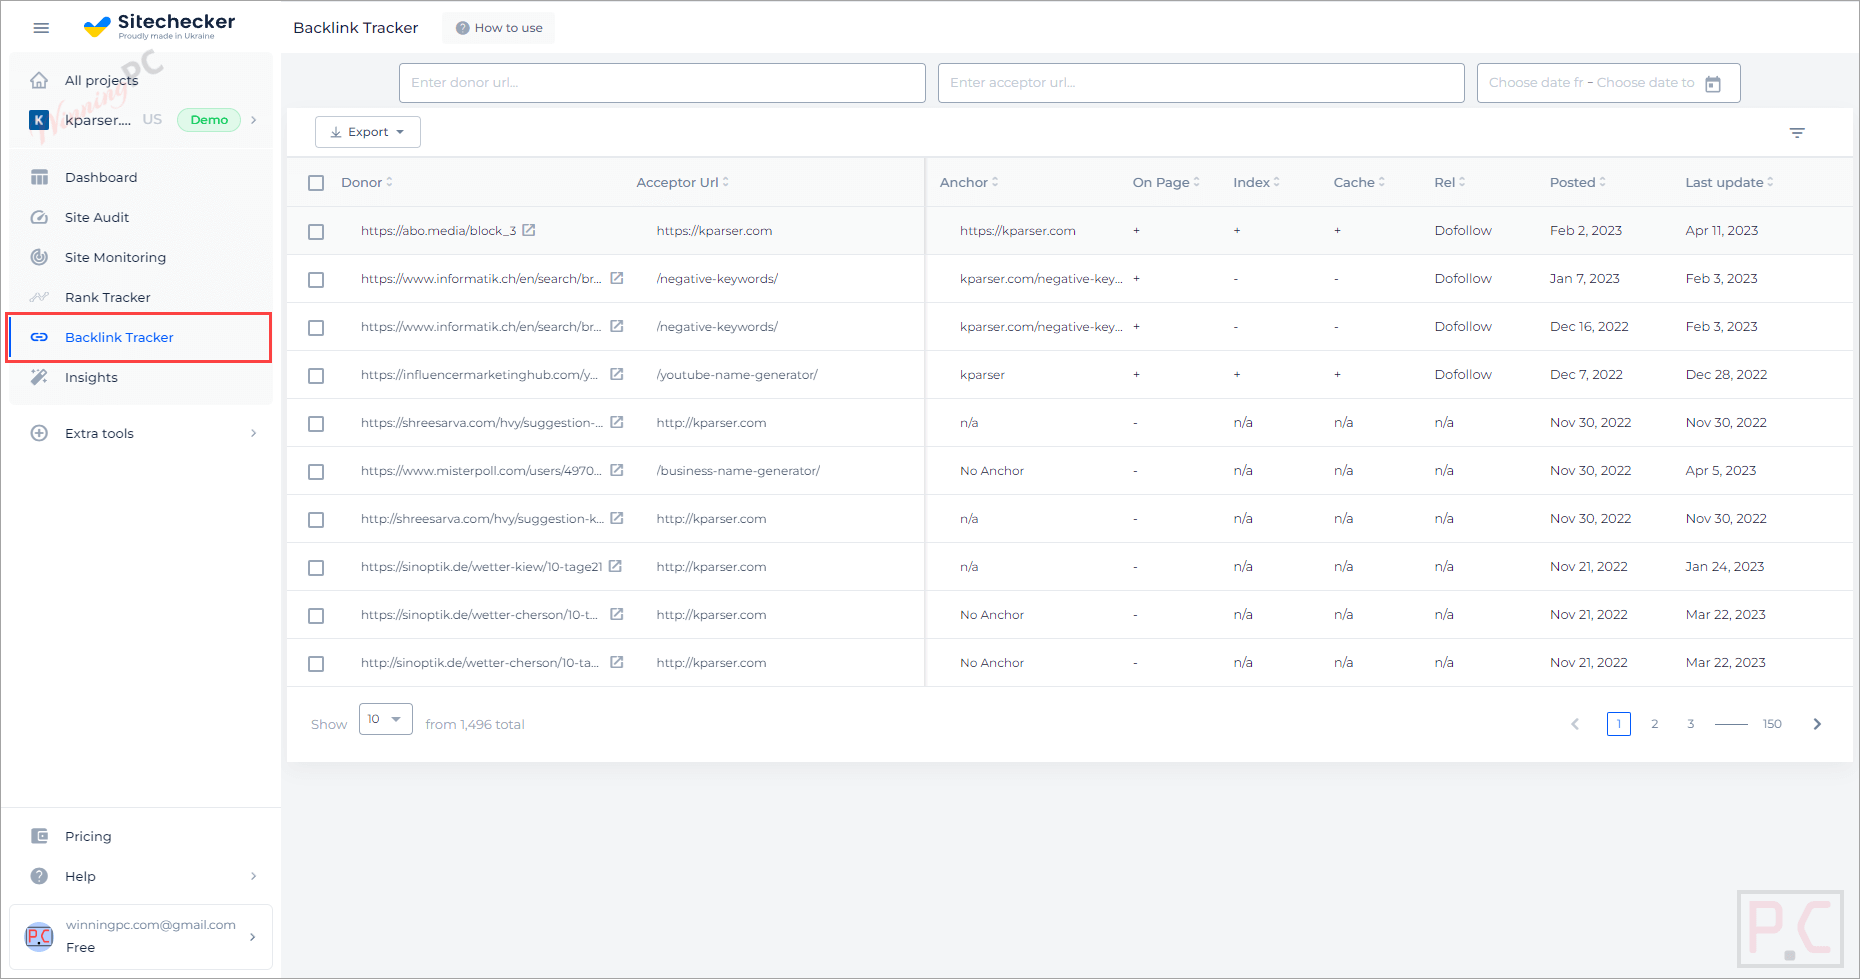The width and height of the screenshot is (1860, 979).
Task: Toggle the select-all header checkbox
Action: pyautogui.click(x=316, y=183)
